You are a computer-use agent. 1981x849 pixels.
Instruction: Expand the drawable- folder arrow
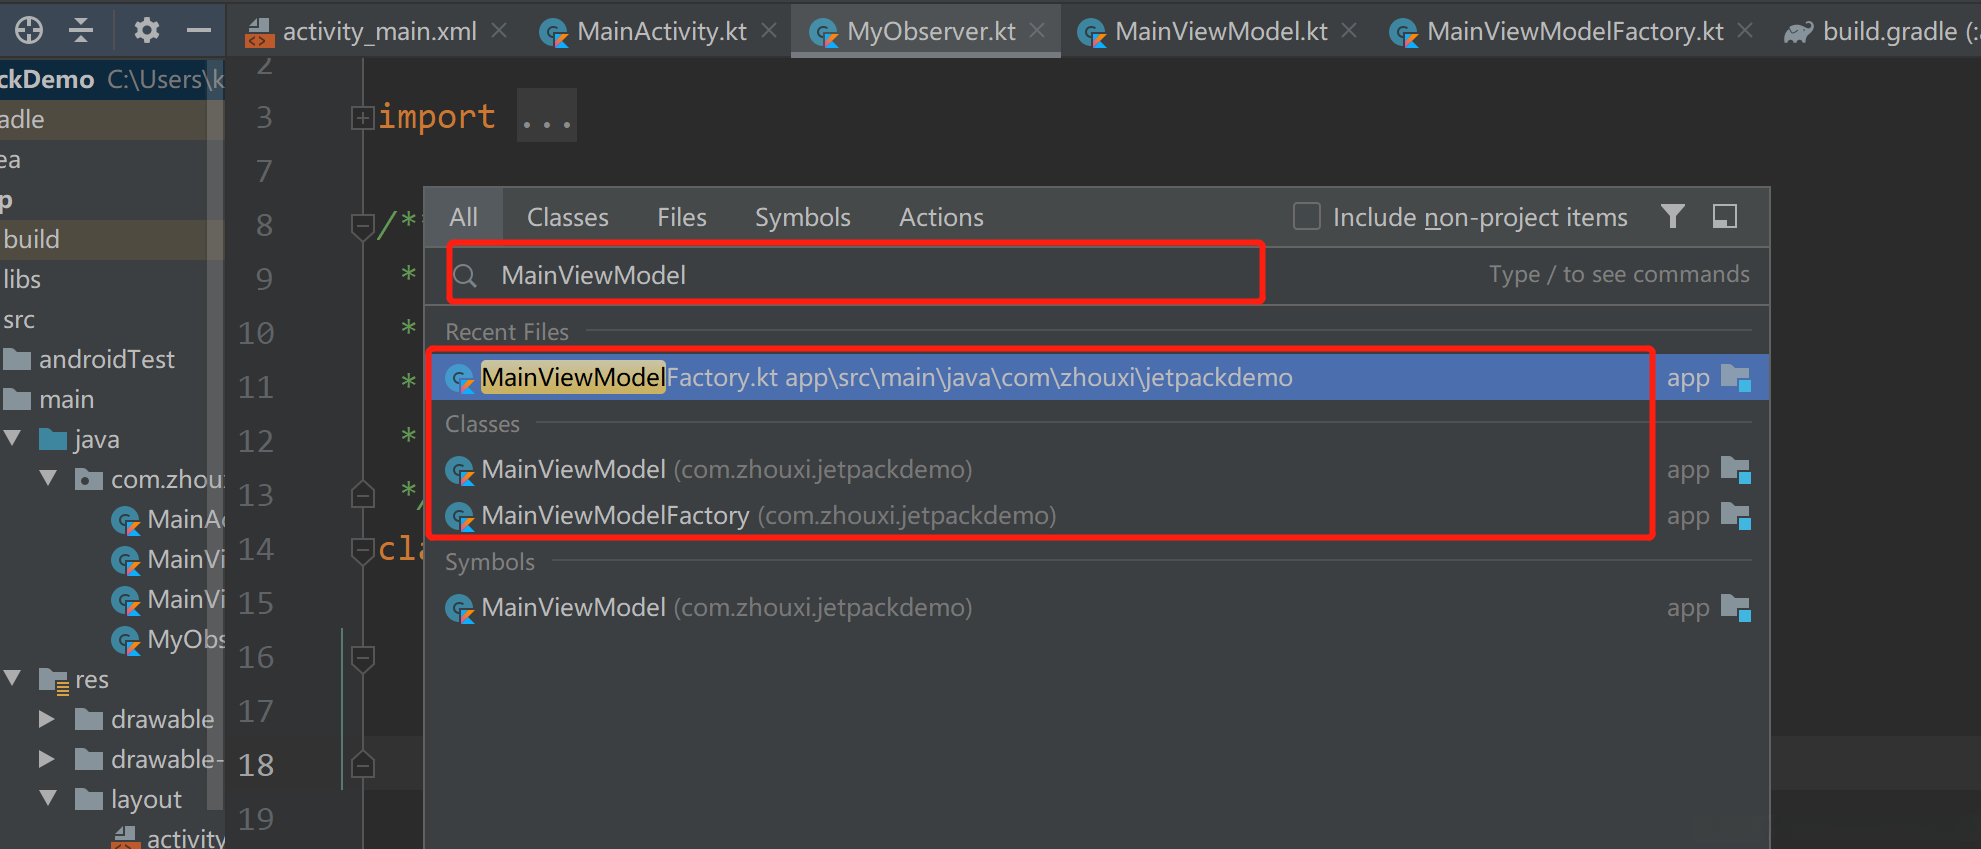point(46,758)
